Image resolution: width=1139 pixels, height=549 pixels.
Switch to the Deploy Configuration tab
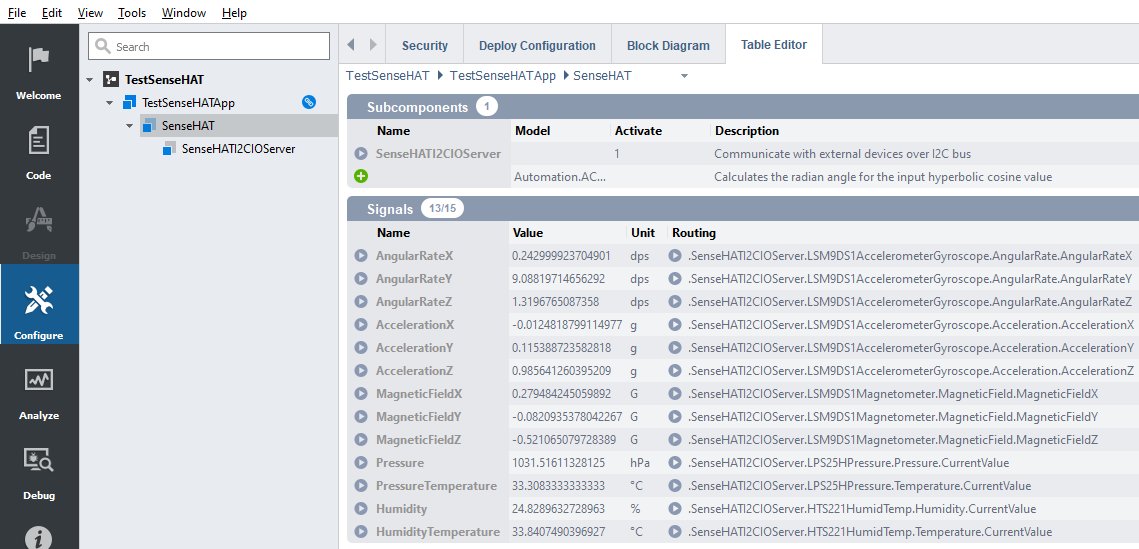[x=538, y=45]
